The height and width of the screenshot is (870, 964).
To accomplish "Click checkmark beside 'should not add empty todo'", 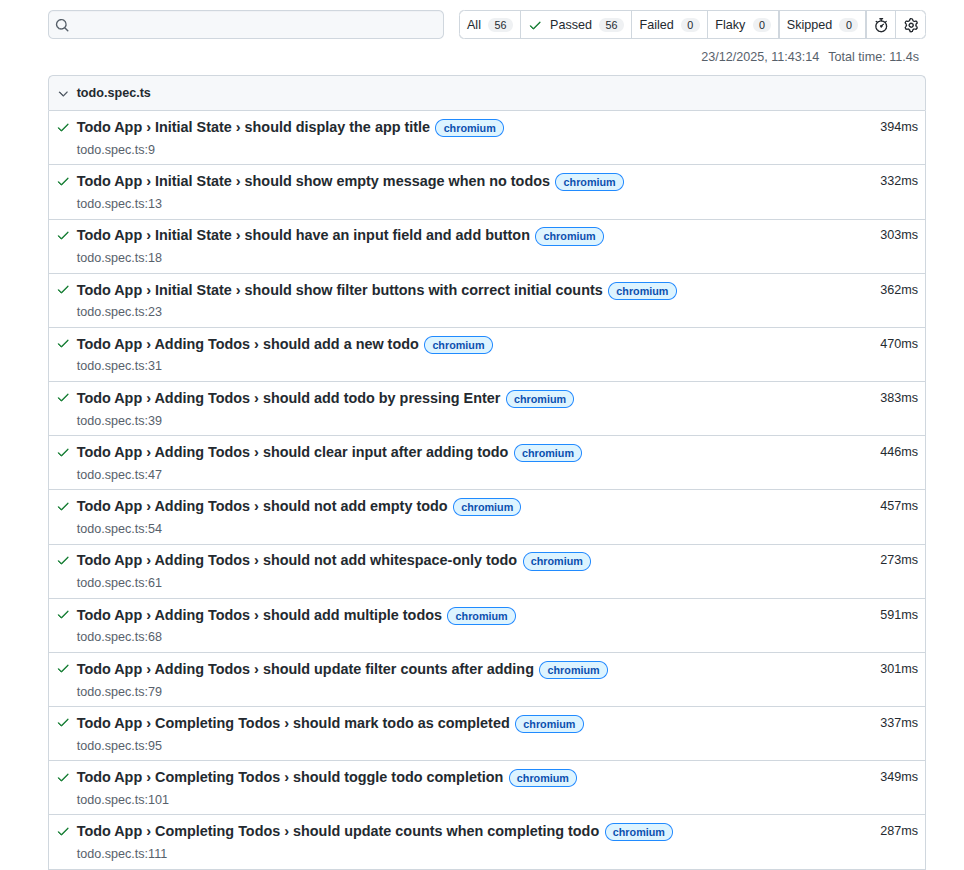I will coord(63,506).
